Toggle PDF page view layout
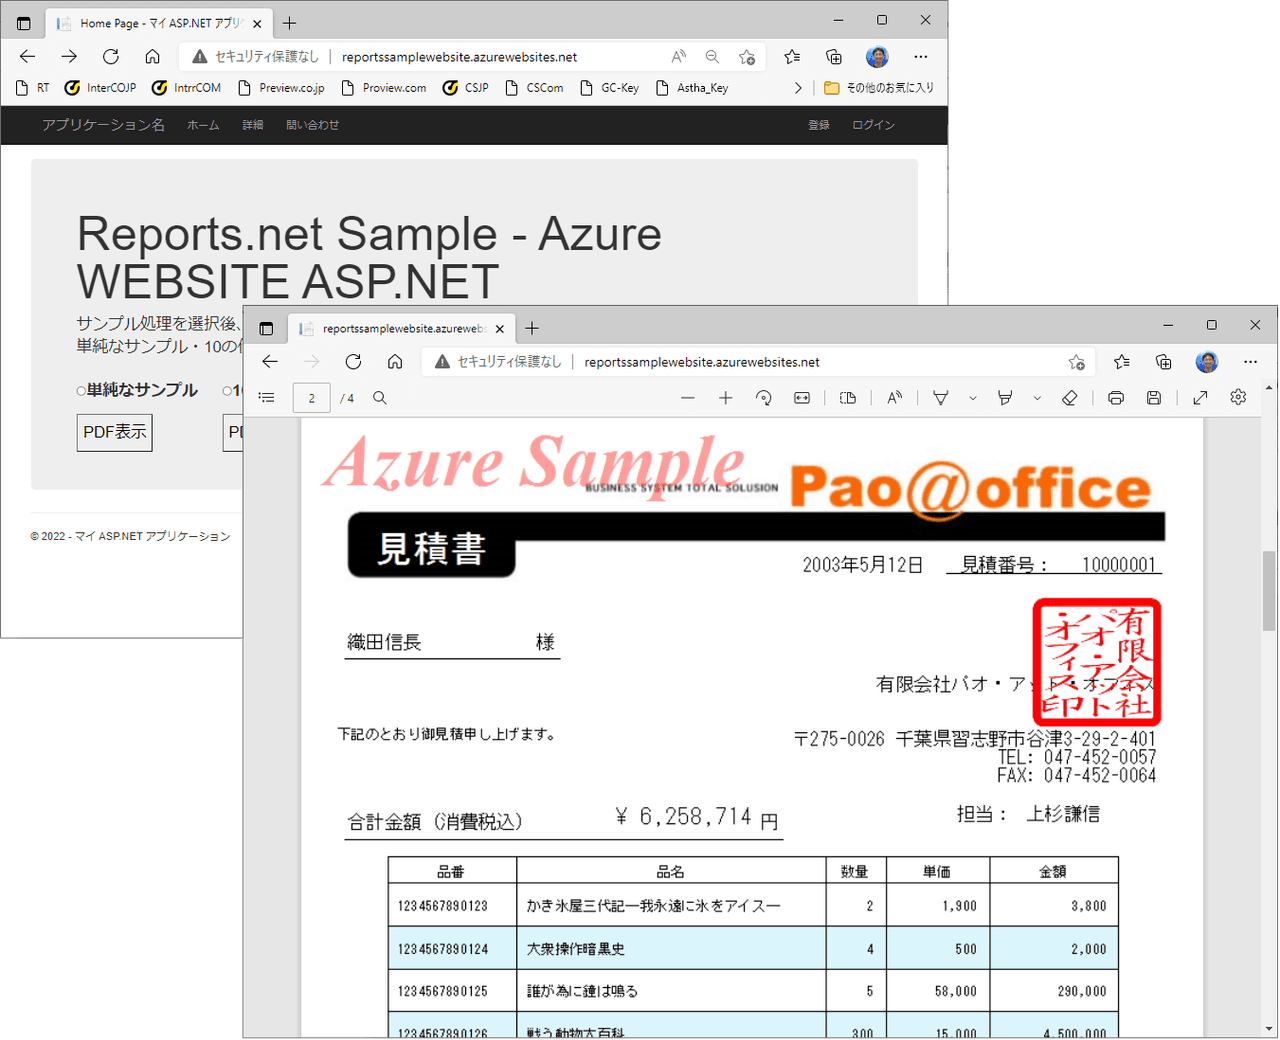1280x1040 pixels. [848, 397]
